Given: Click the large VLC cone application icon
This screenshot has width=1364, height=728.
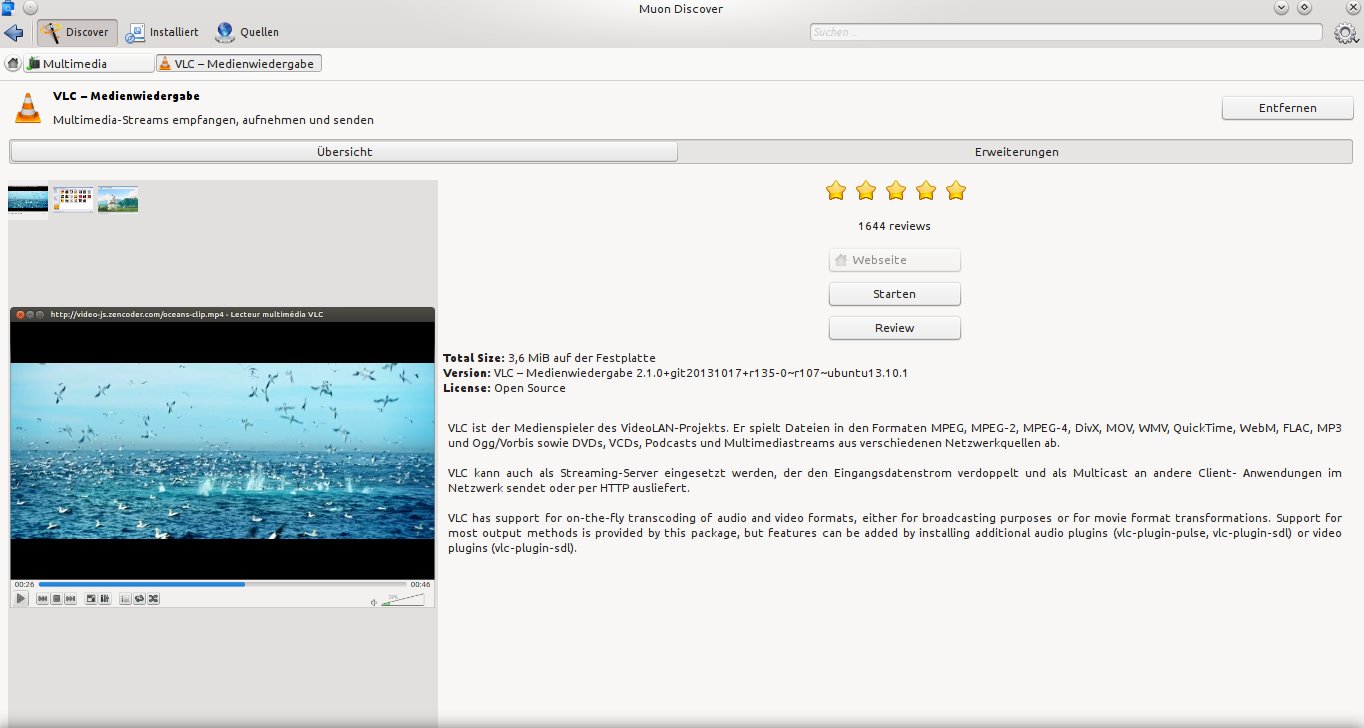Looking at the screenshot, I should click(28, 108).
